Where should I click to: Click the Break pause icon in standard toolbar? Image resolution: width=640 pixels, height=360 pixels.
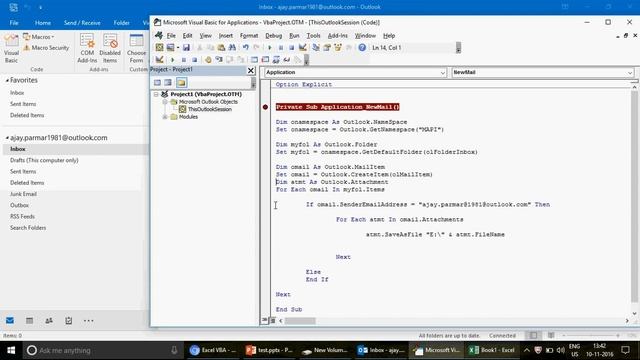(x=281, y=48)
